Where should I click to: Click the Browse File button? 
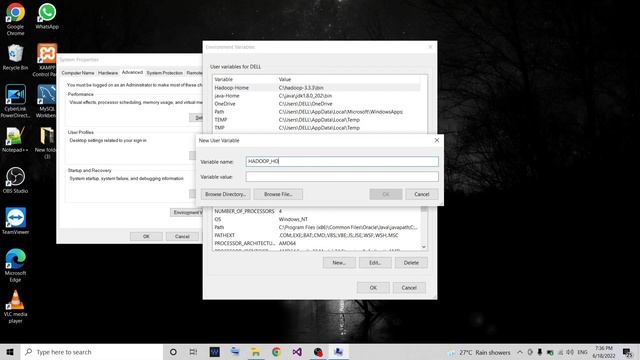[x=278, y=194]
